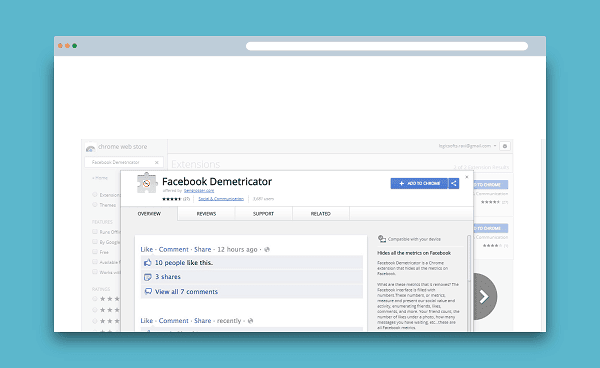Viewport: 600px width, 368px height.
Task: Click the Comment link, posted 12 hours ago
Action: coord(173,249)
